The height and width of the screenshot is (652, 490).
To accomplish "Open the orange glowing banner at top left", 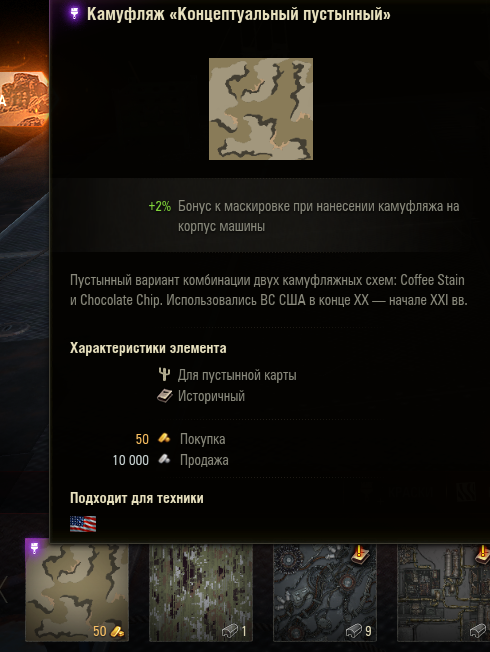I will pyautogui.click(x=24, y=99).
